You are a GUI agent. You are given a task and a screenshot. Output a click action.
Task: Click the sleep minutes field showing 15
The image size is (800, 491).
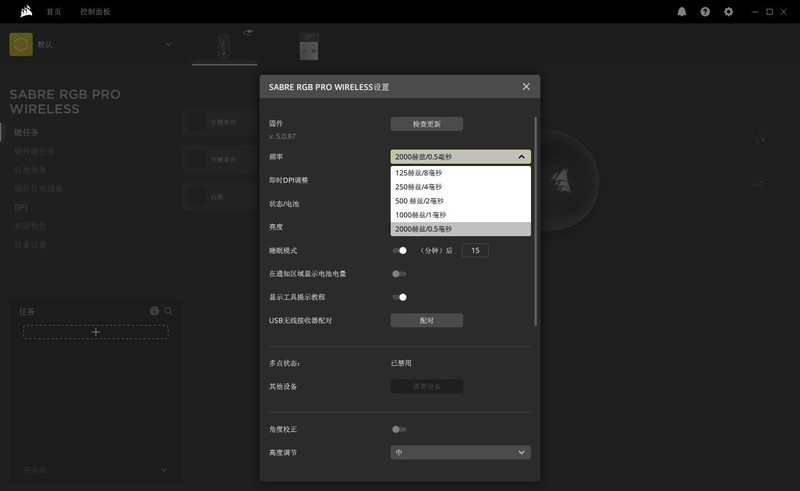tap(475, 251)
